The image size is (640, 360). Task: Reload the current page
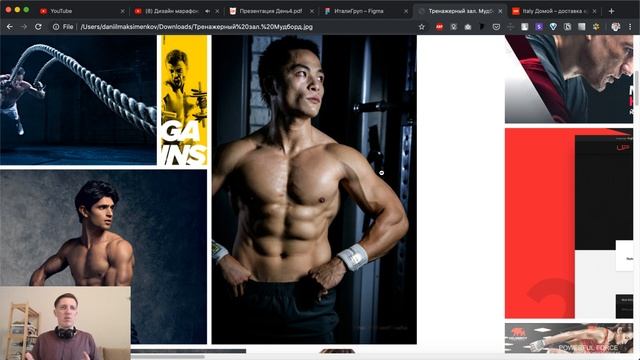tap(38, 27)
